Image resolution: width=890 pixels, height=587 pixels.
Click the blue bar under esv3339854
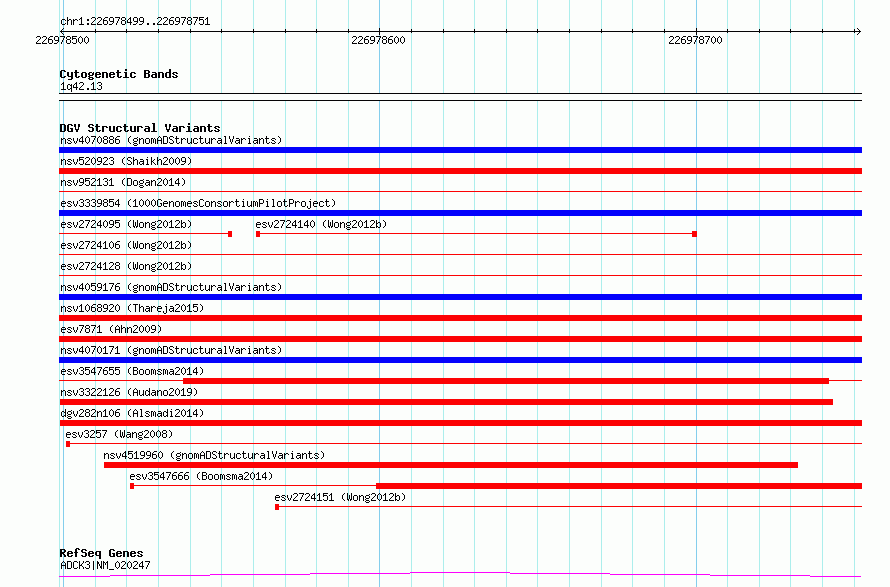pyautogui.click(x=460, y=213)
